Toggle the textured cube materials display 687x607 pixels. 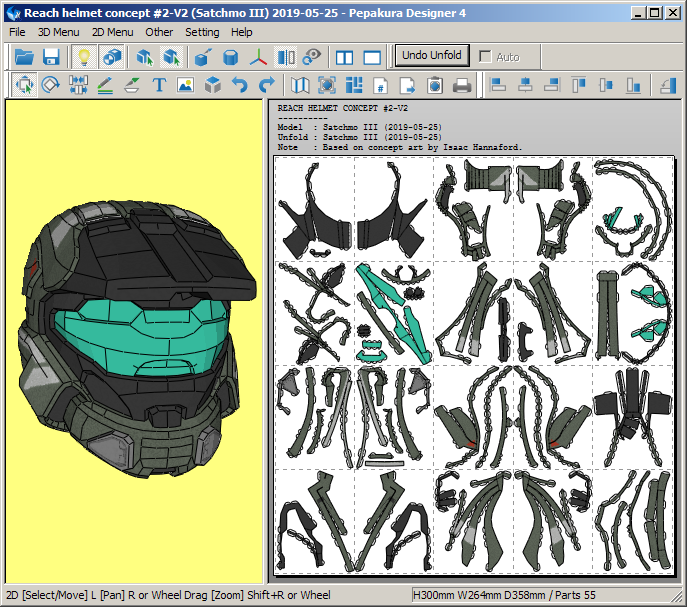[x=111, y=57]
